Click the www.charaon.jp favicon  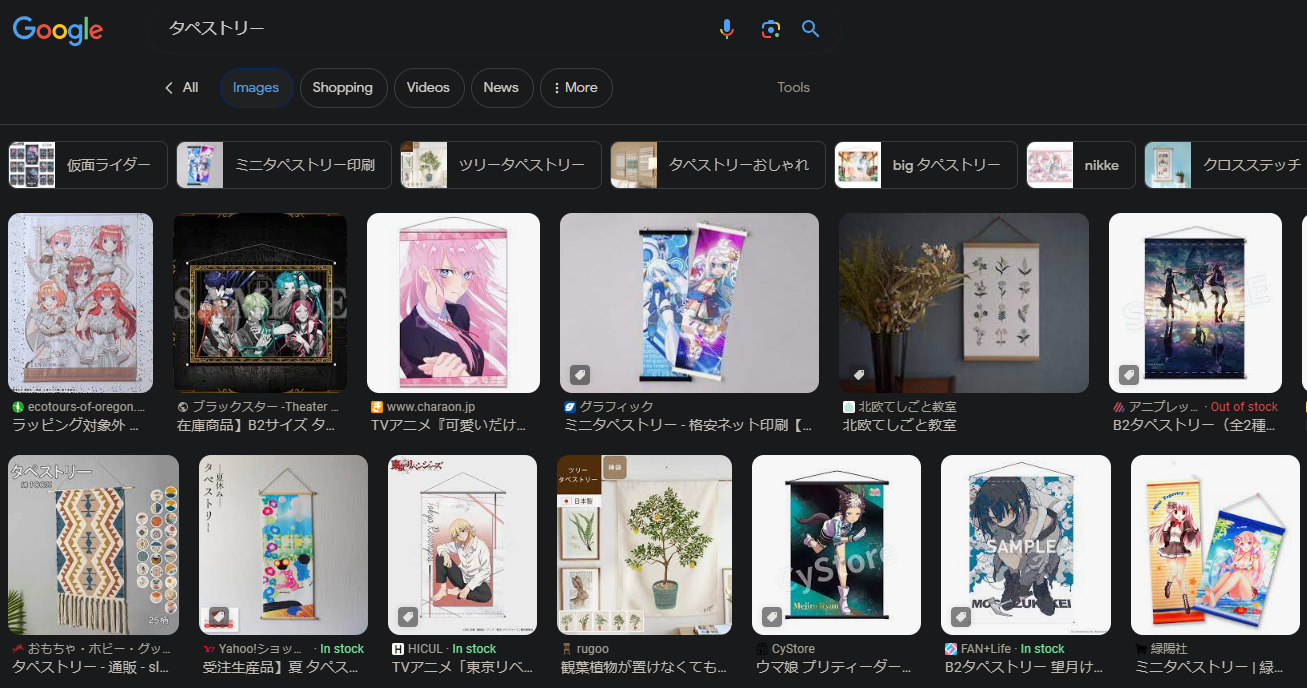tap(376, 407)
